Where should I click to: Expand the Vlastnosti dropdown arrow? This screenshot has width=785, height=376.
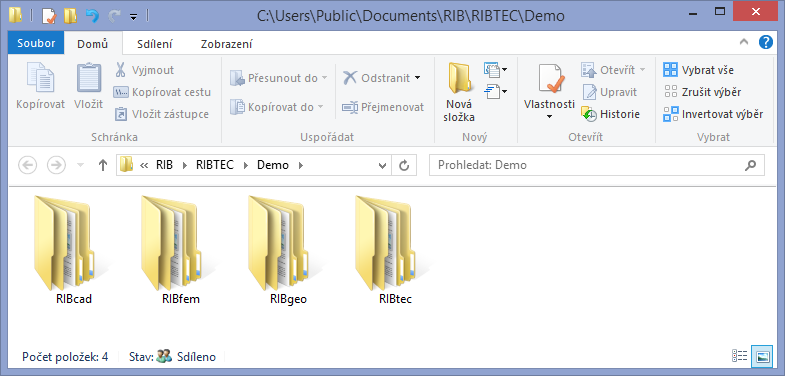[549, 117]
